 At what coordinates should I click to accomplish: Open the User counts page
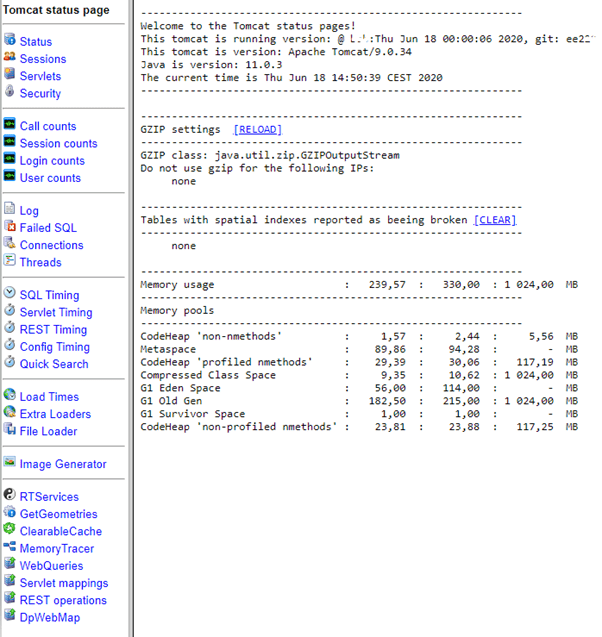tap(50, 178)
